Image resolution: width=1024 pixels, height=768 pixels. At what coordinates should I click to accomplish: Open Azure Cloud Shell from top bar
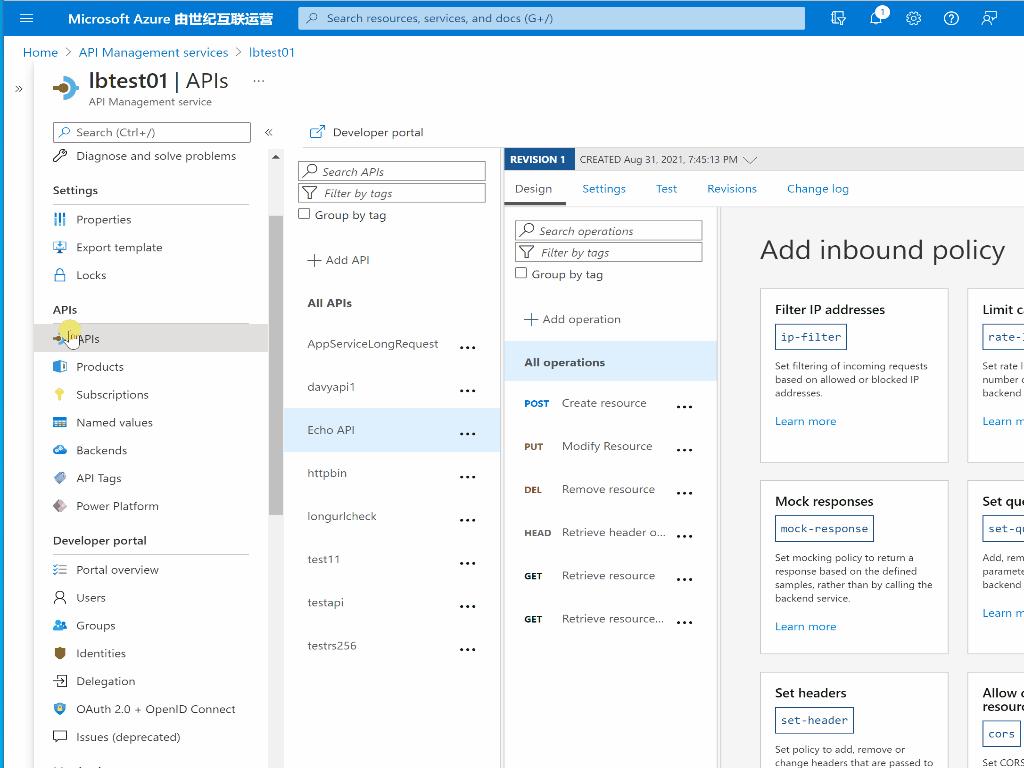[x=838, y=17]
